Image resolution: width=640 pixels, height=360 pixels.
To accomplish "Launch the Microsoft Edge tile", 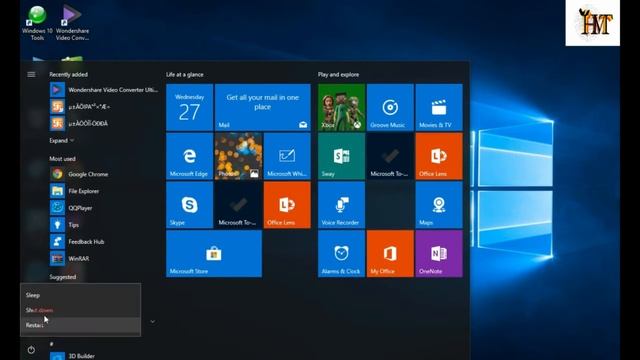I will tap(189, 156).
